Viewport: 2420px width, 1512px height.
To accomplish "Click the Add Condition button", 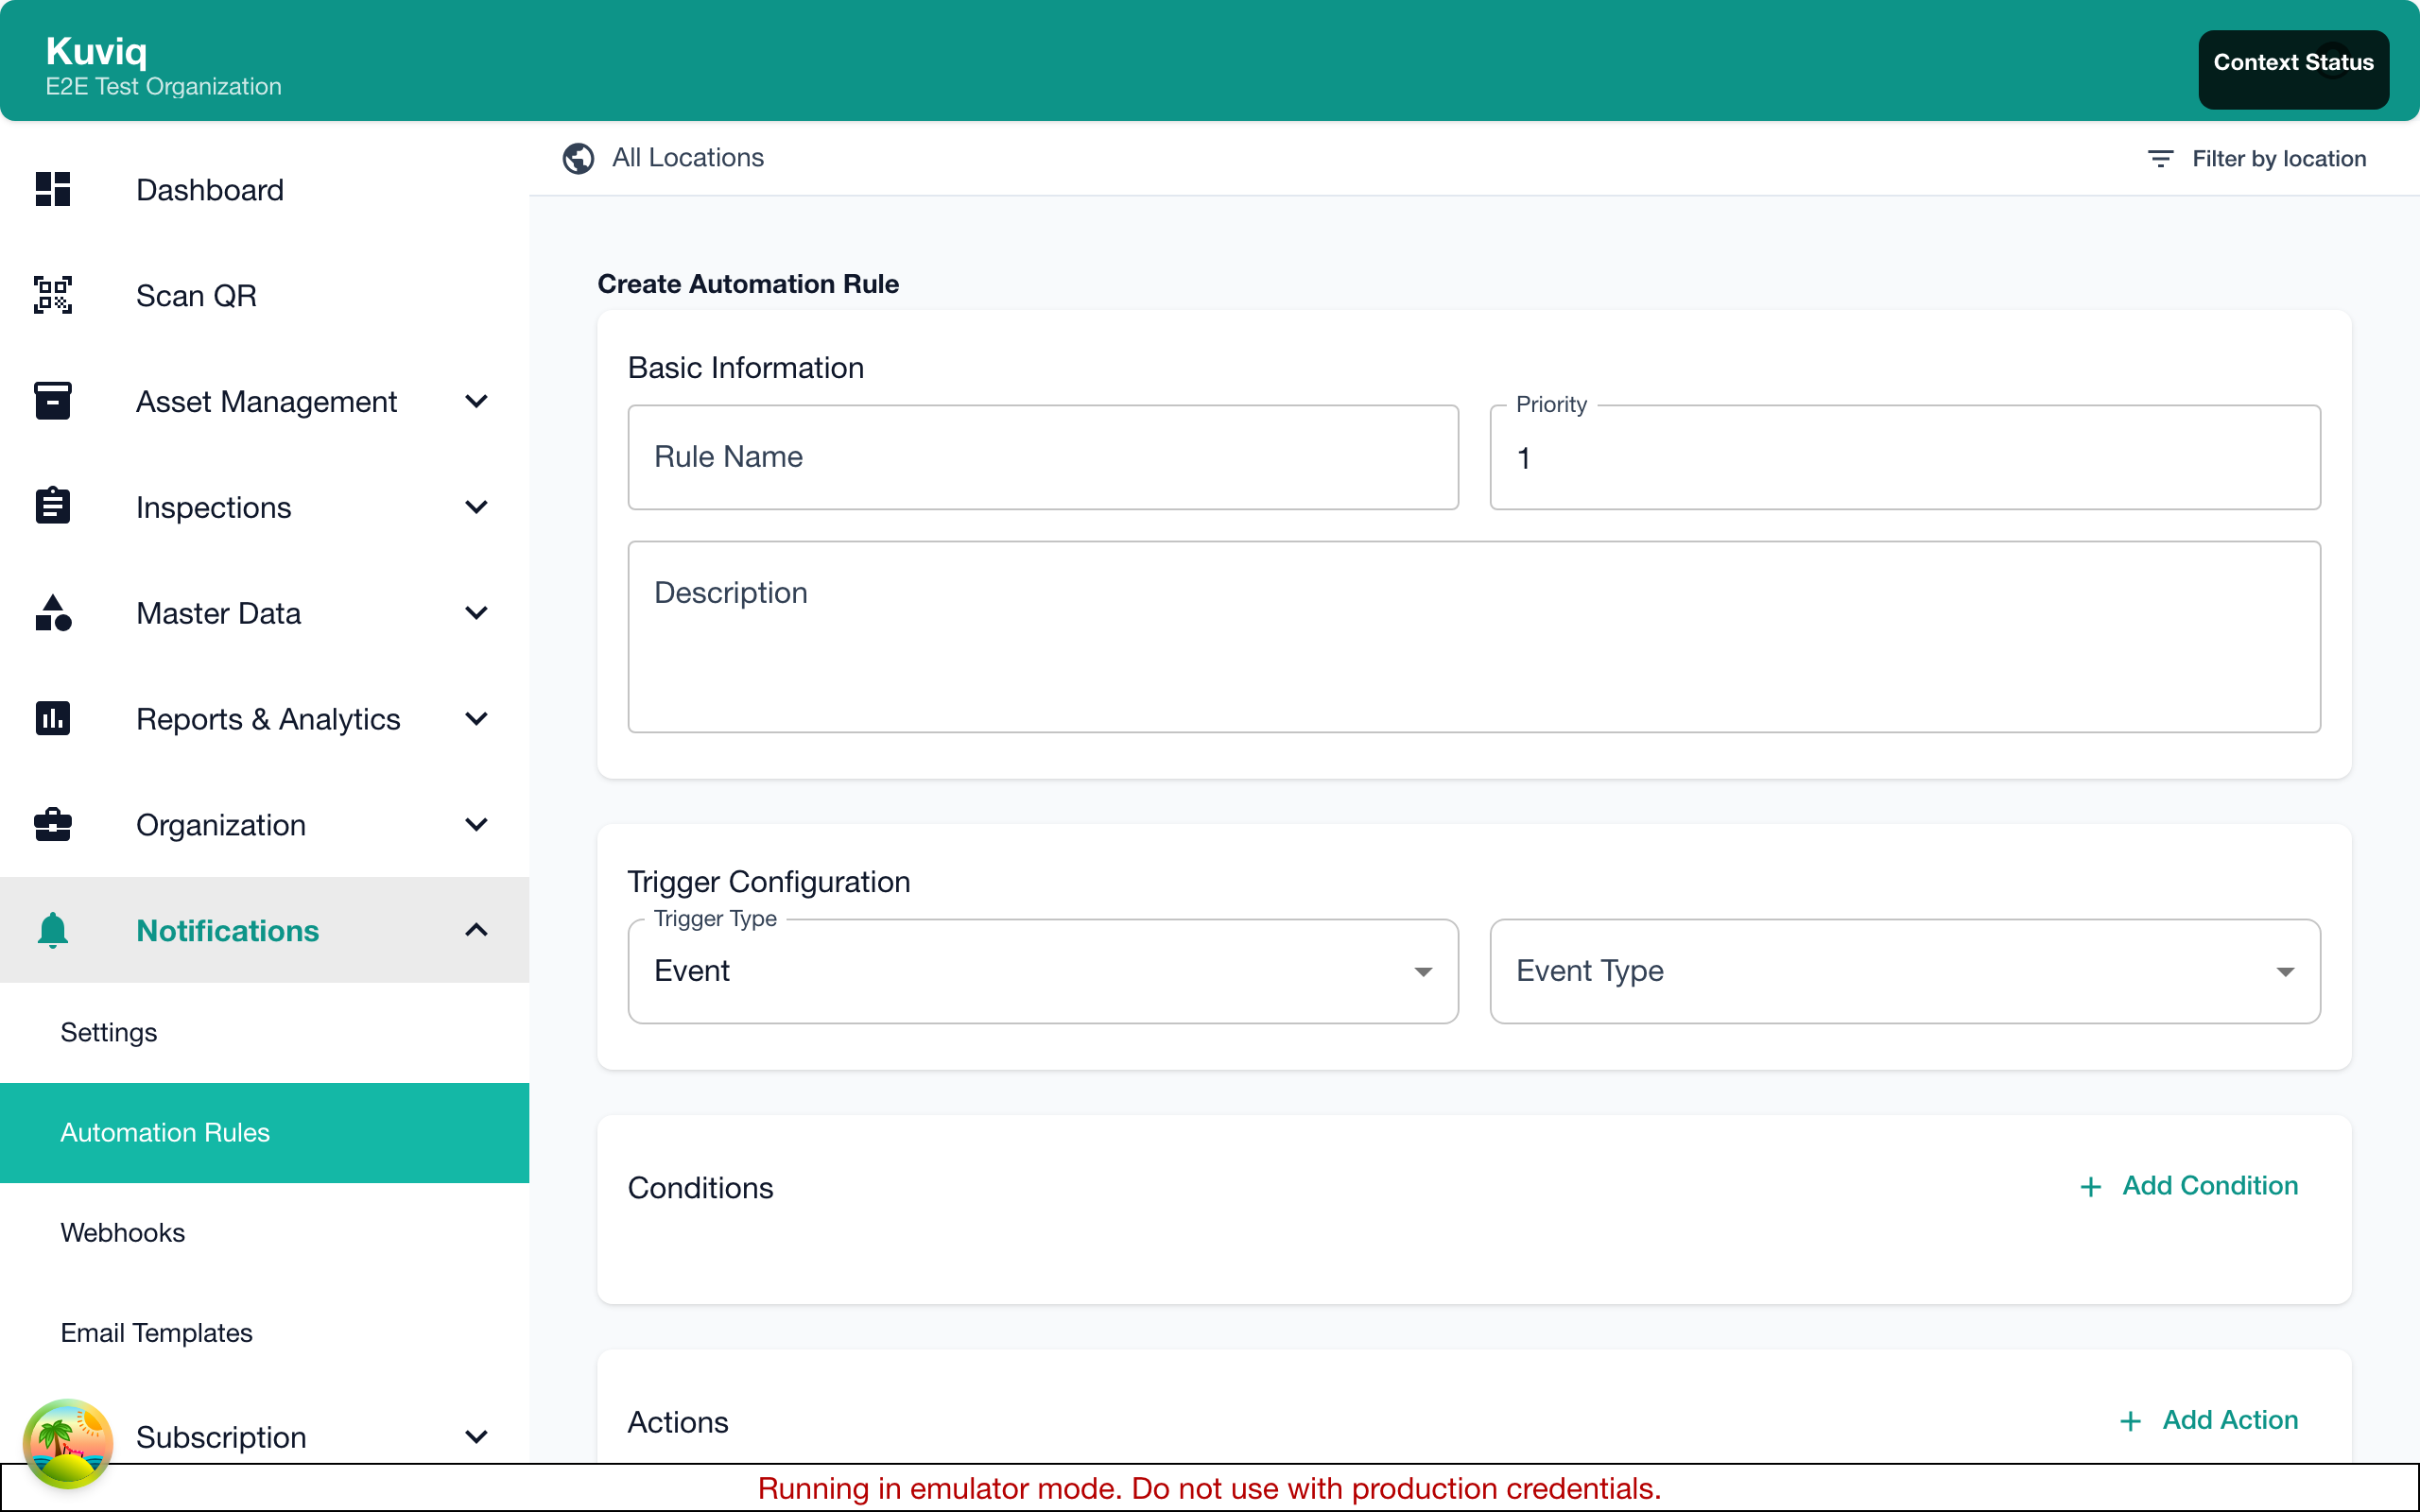I will (2189, 1186).
